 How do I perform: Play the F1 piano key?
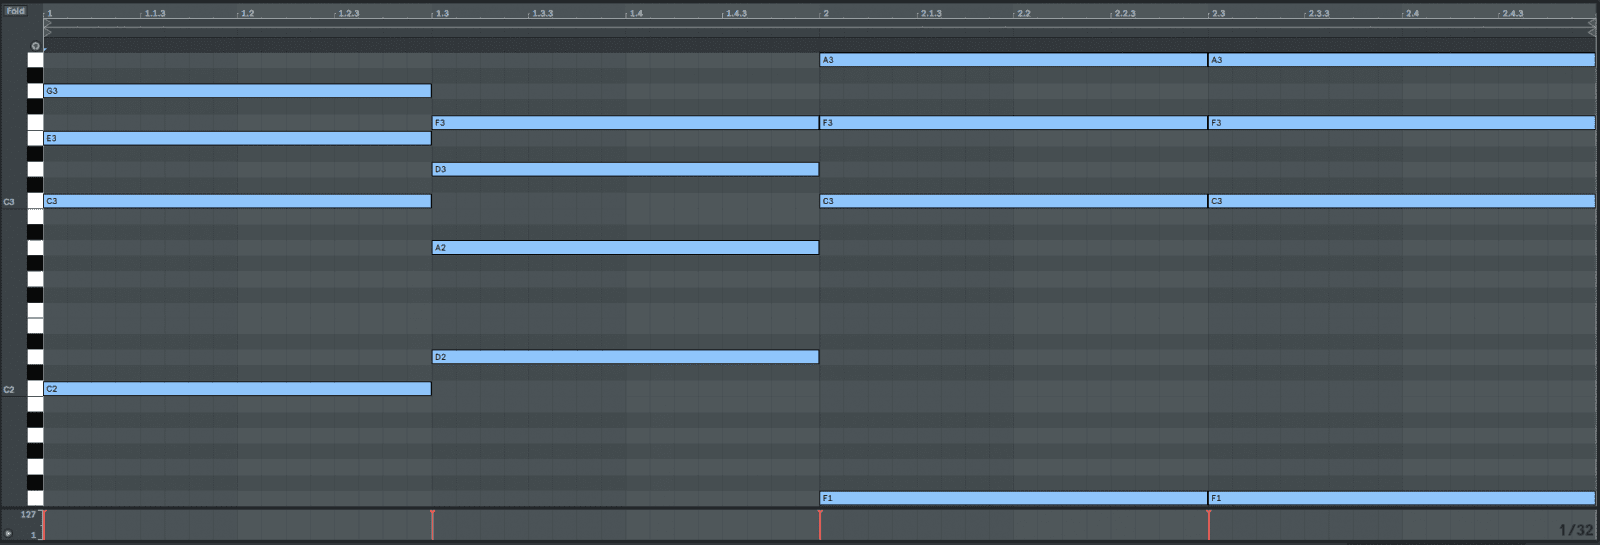(35, 498)
